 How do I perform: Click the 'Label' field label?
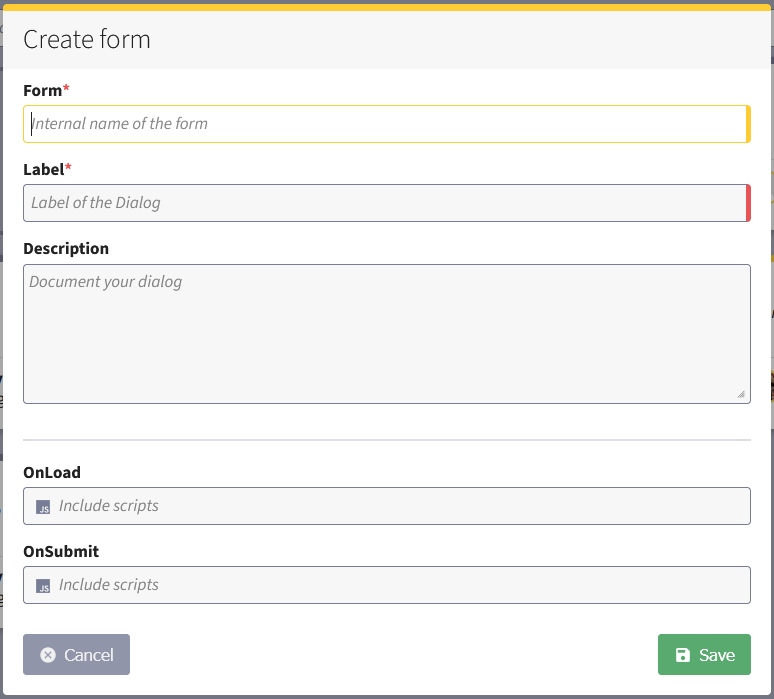tap(43, 170)
